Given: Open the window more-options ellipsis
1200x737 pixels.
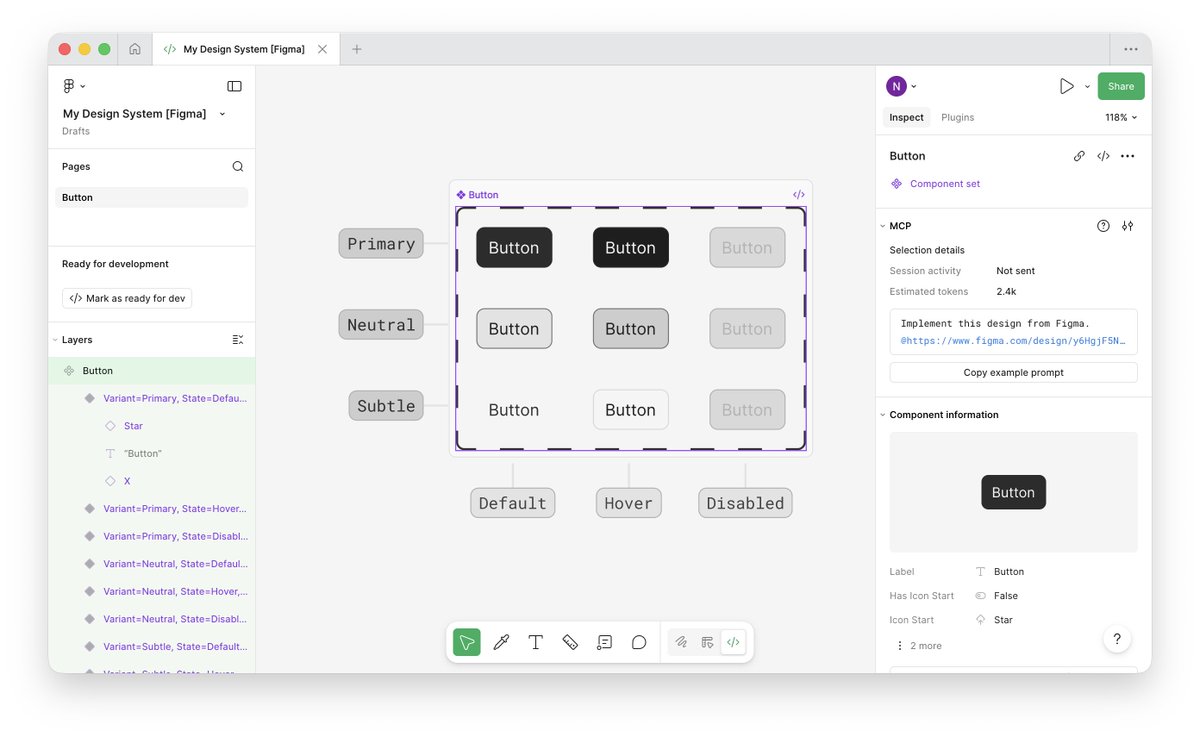Looking at the screenshot, I should 1131,49.
